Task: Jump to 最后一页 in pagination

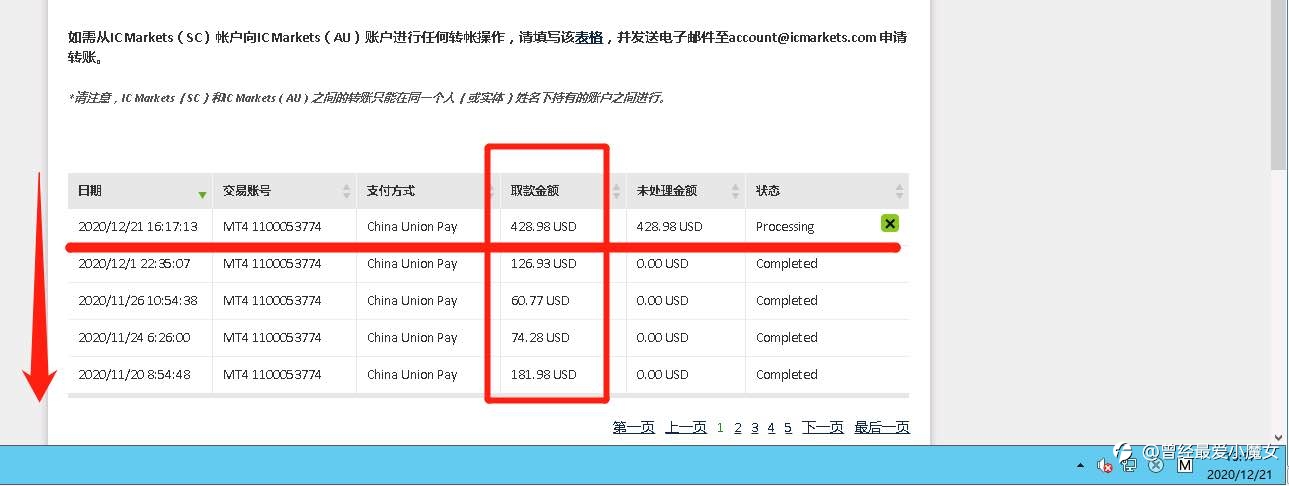Action: coord(882,427)
